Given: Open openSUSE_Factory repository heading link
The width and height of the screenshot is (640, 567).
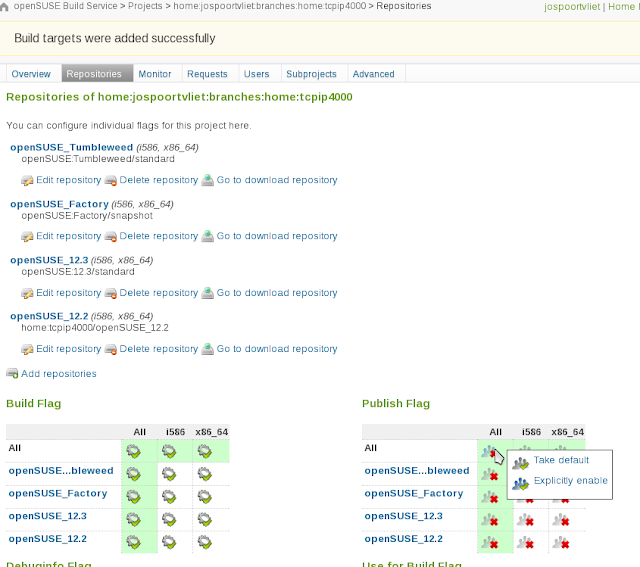Looking at the screenshot, I should click(x=59, y=204).
